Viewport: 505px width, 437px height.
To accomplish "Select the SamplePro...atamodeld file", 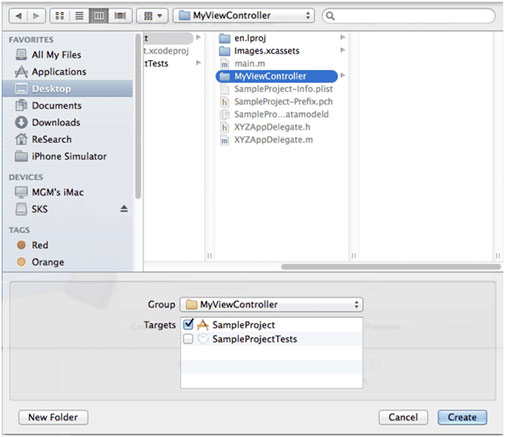I will click(x=277, y=114).
